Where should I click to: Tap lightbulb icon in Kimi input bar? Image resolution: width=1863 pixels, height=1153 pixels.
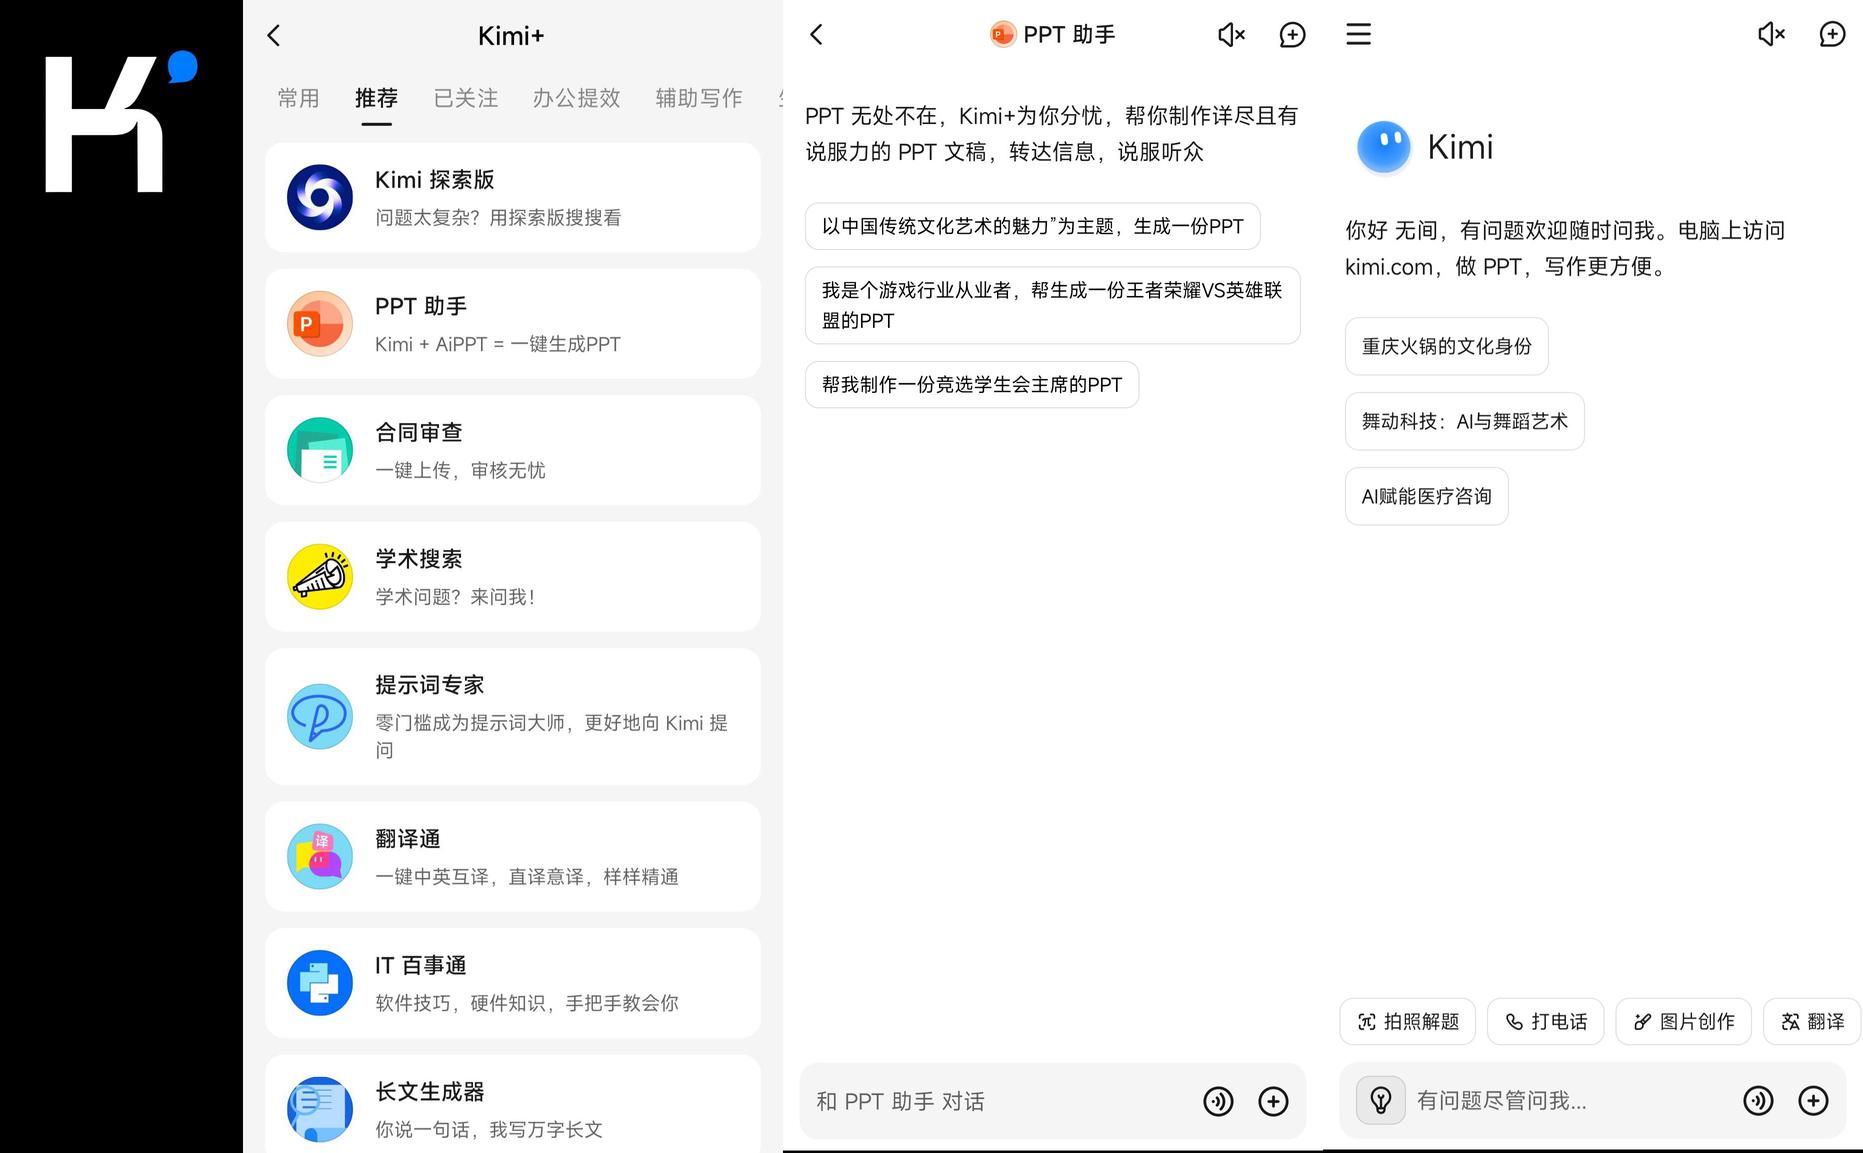point(1380,1101)
